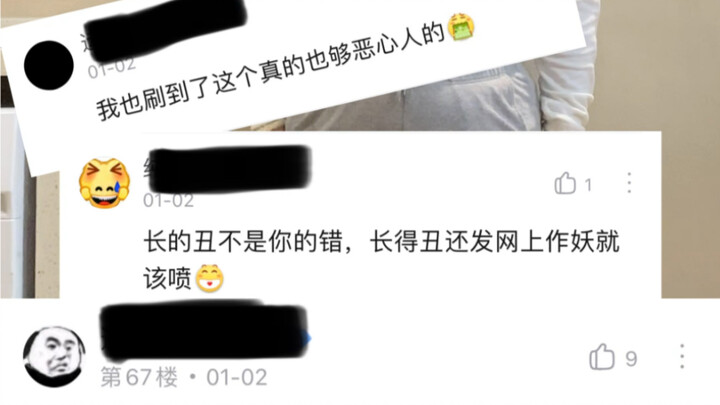
Task: Open the three-dot menu of the 第67楼 comment
Action: [682, 356]
